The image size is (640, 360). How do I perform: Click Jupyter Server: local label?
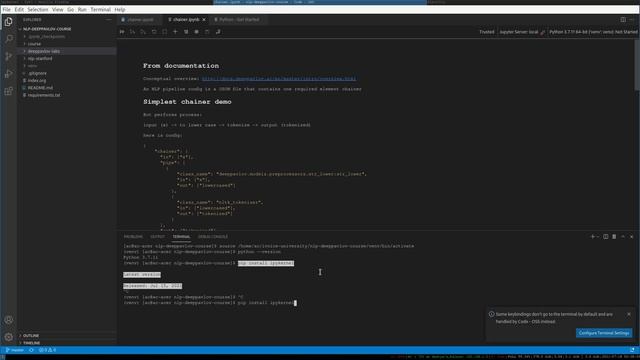pyautogui.click(x=519, y=32)
